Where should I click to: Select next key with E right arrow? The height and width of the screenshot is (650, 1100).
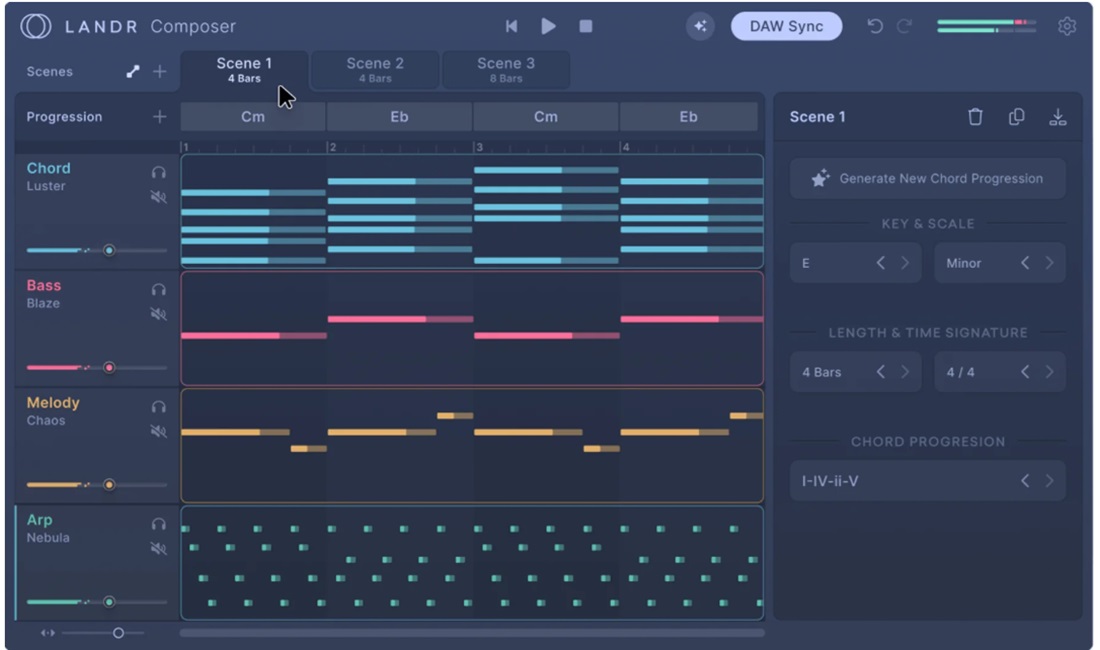click(905, 263)
